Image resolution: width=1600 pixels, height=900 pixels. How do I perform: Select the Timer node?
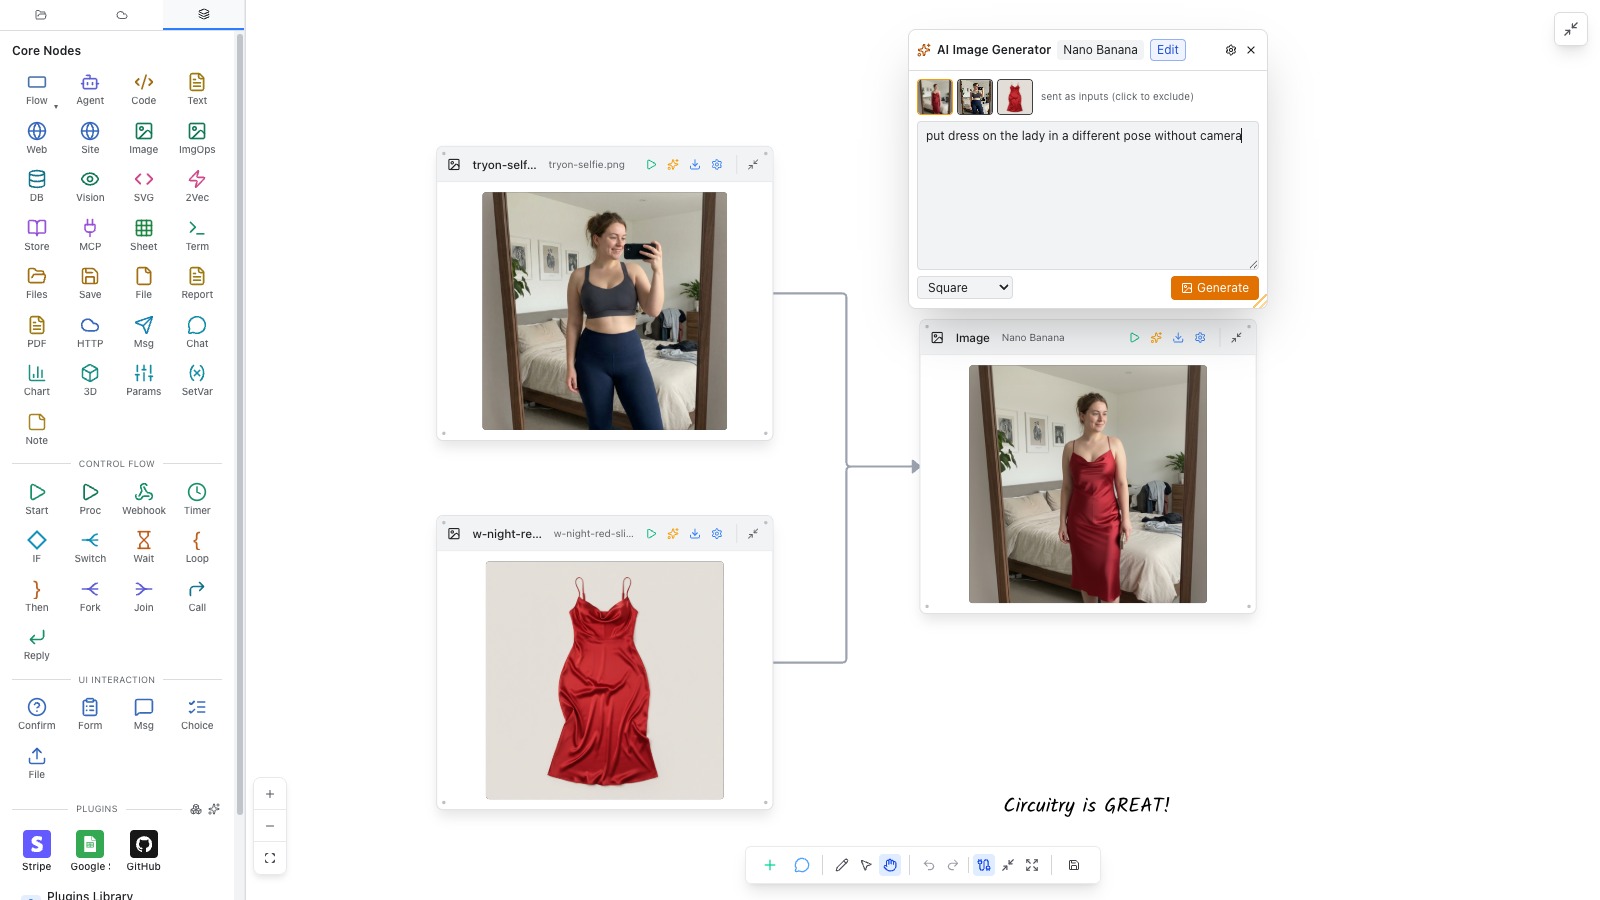197,499
